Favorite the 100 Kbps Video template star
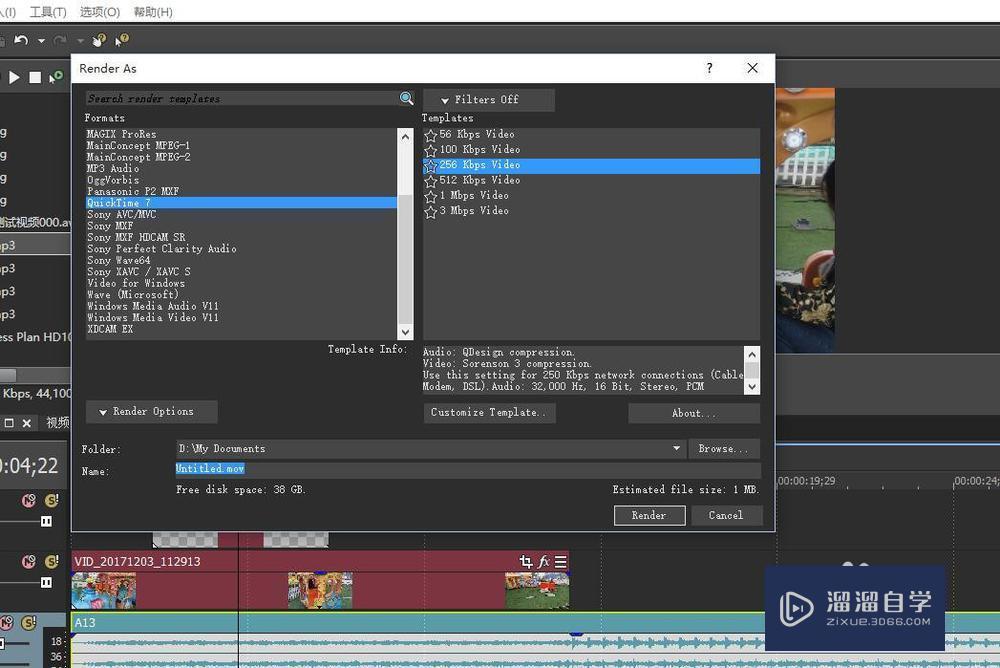 (x=430, y=150)
